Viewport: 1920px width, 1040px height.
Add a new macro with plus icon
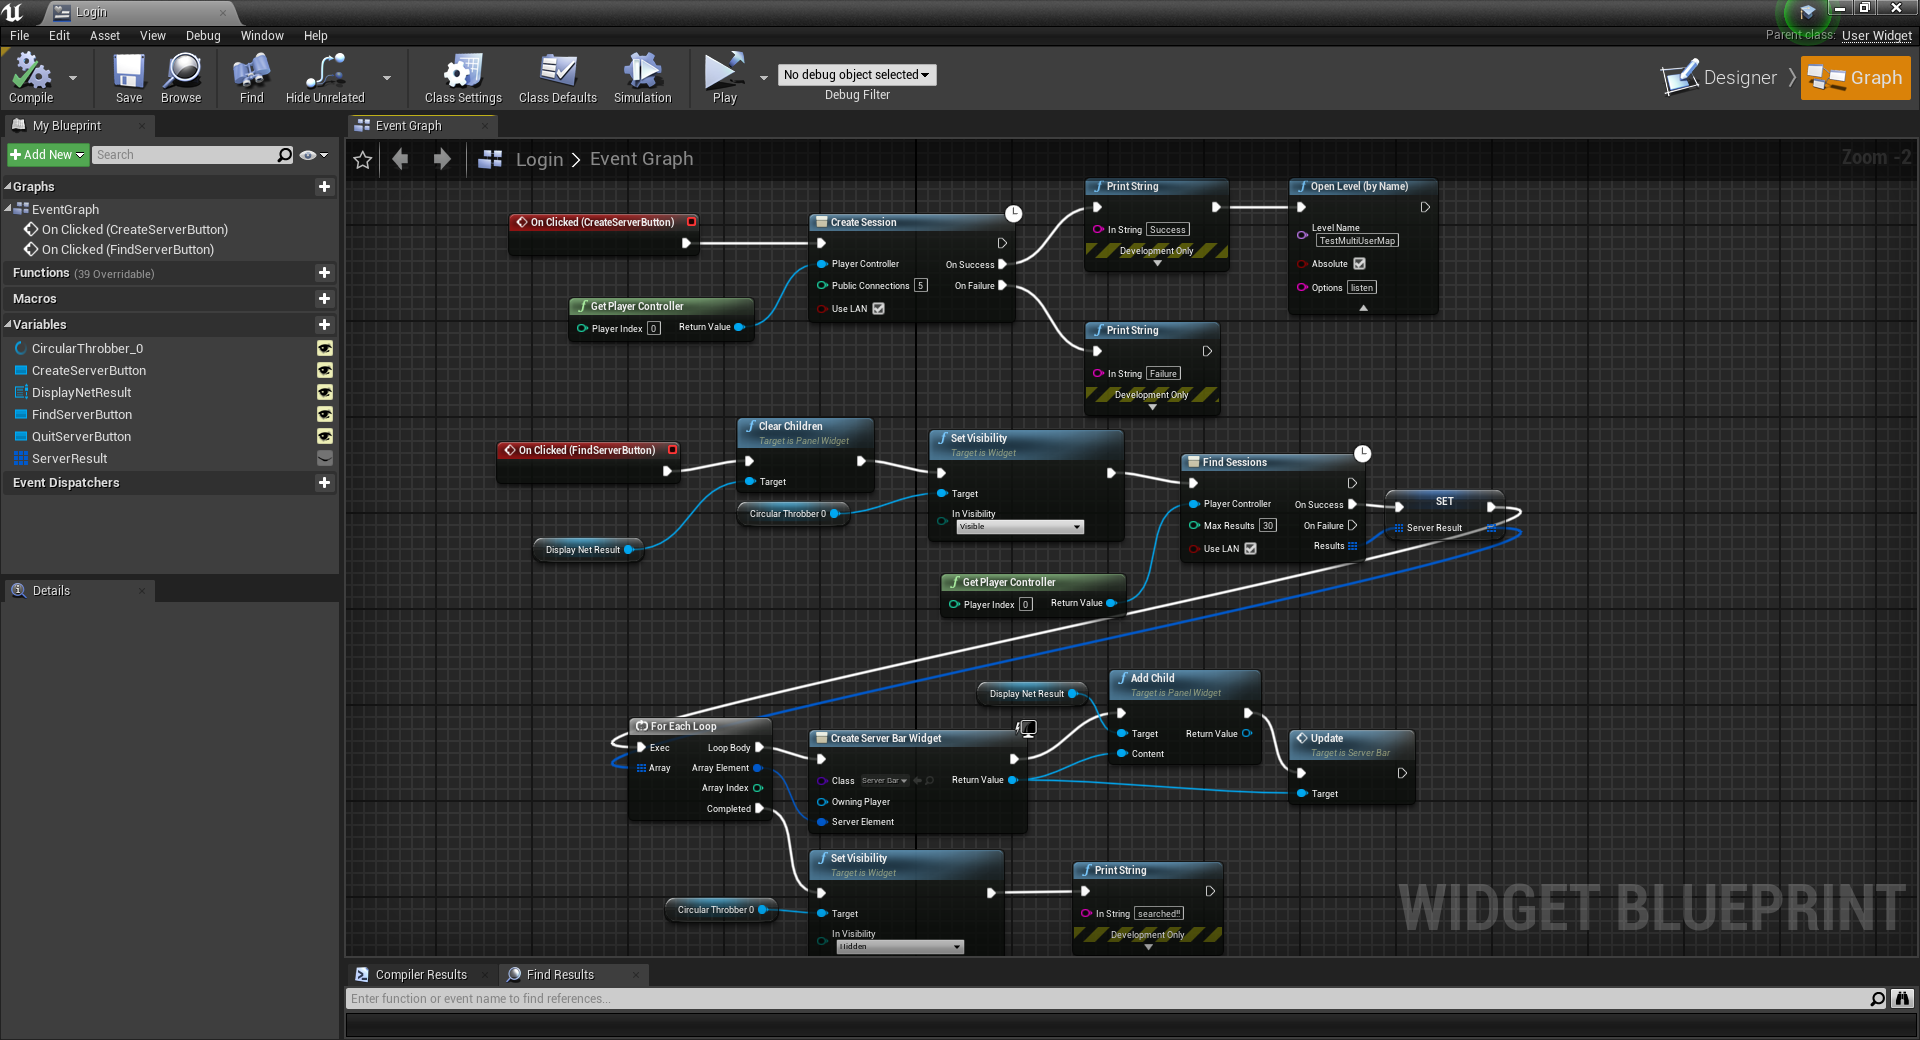(x=324, y=299)
